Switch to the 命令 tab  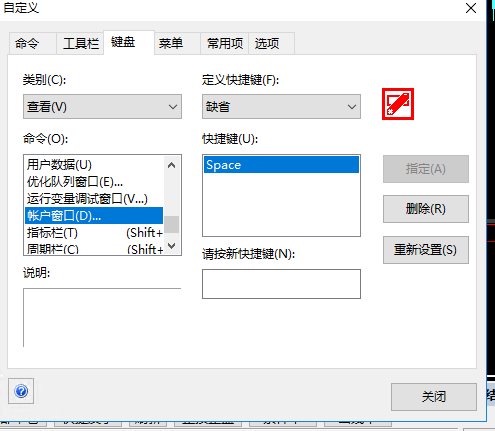point(32,43)
